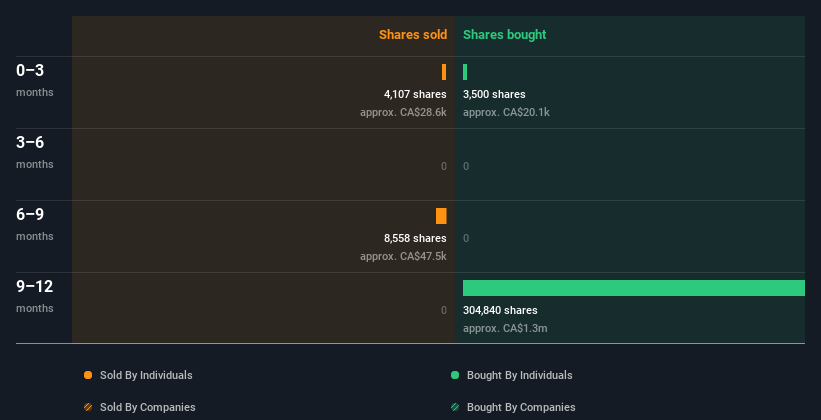821x420 pixels.
Task: Click the 304,840 shares value
Action: tap(500, 310)
